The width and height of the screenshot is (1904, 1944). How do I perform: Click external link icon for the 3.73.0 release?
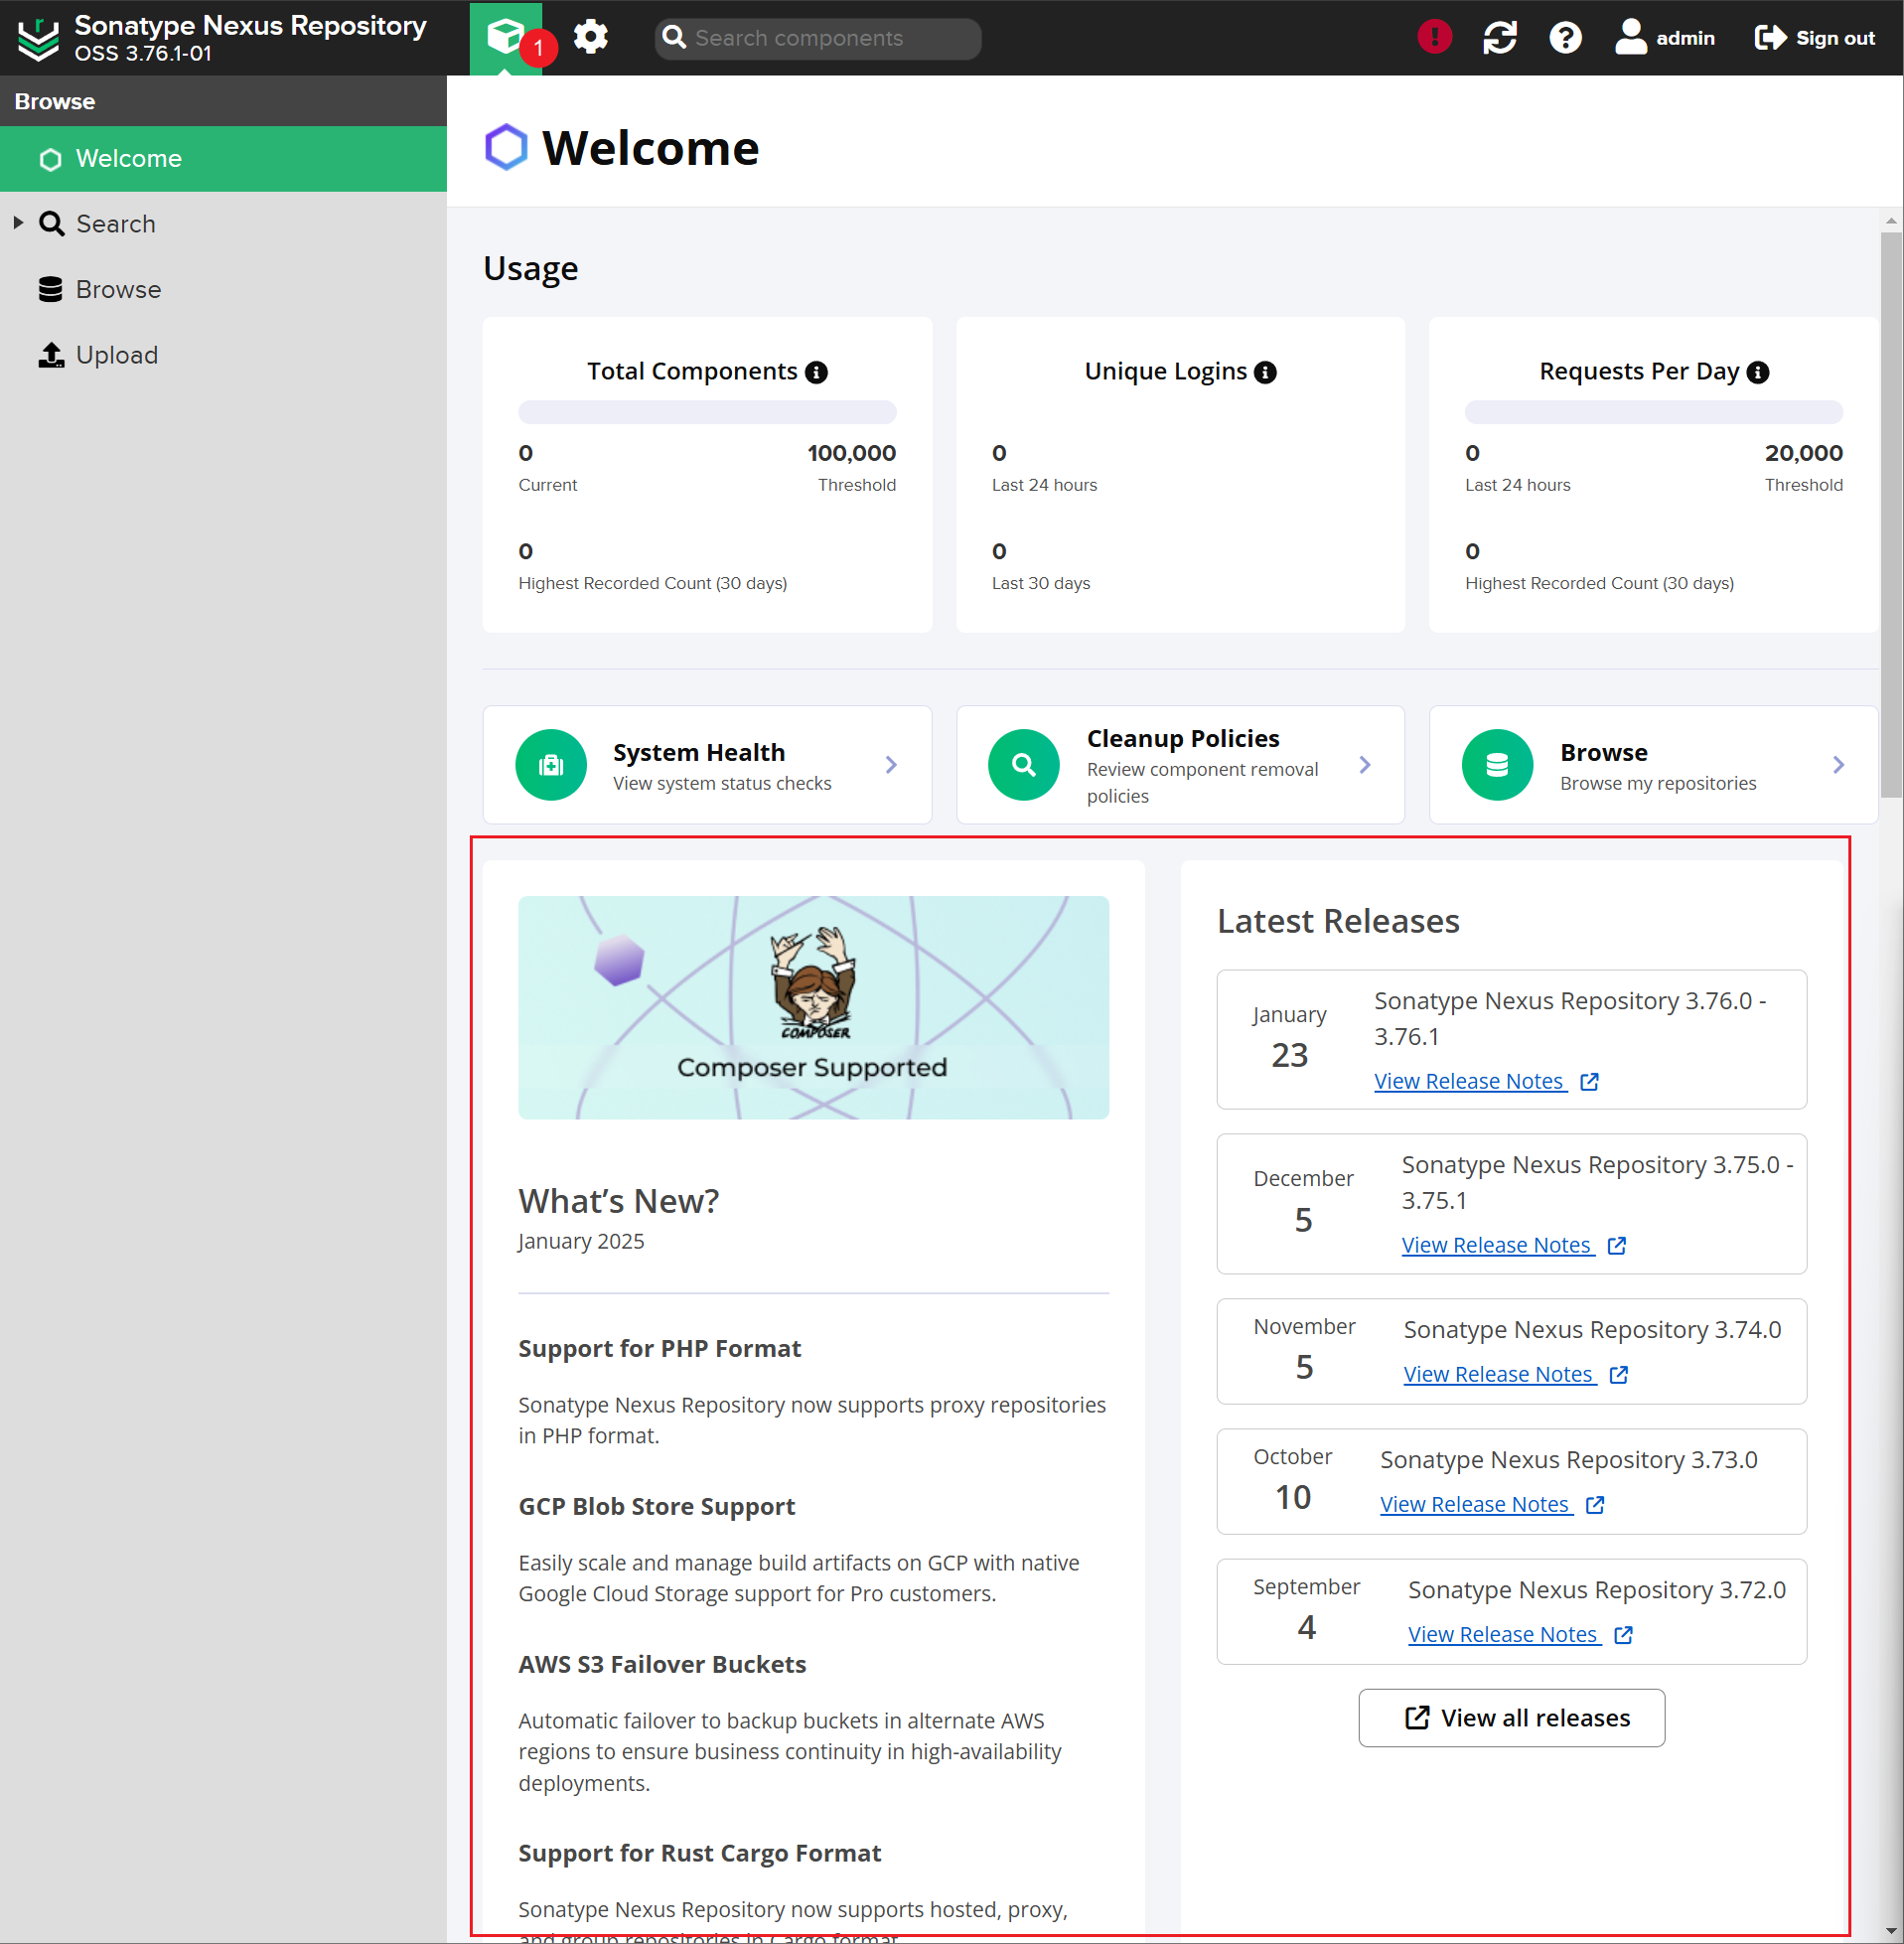pos(1595,1505)
